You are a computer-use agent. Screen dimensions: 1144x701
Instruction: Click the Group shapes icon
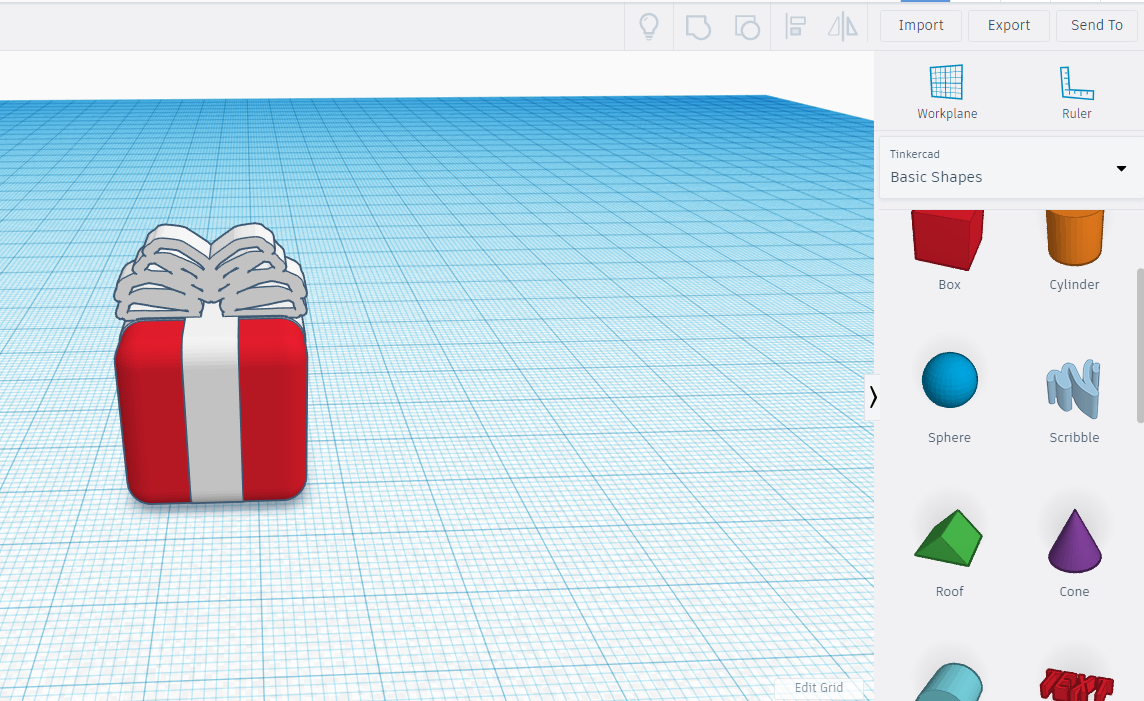tap(698, 27)
